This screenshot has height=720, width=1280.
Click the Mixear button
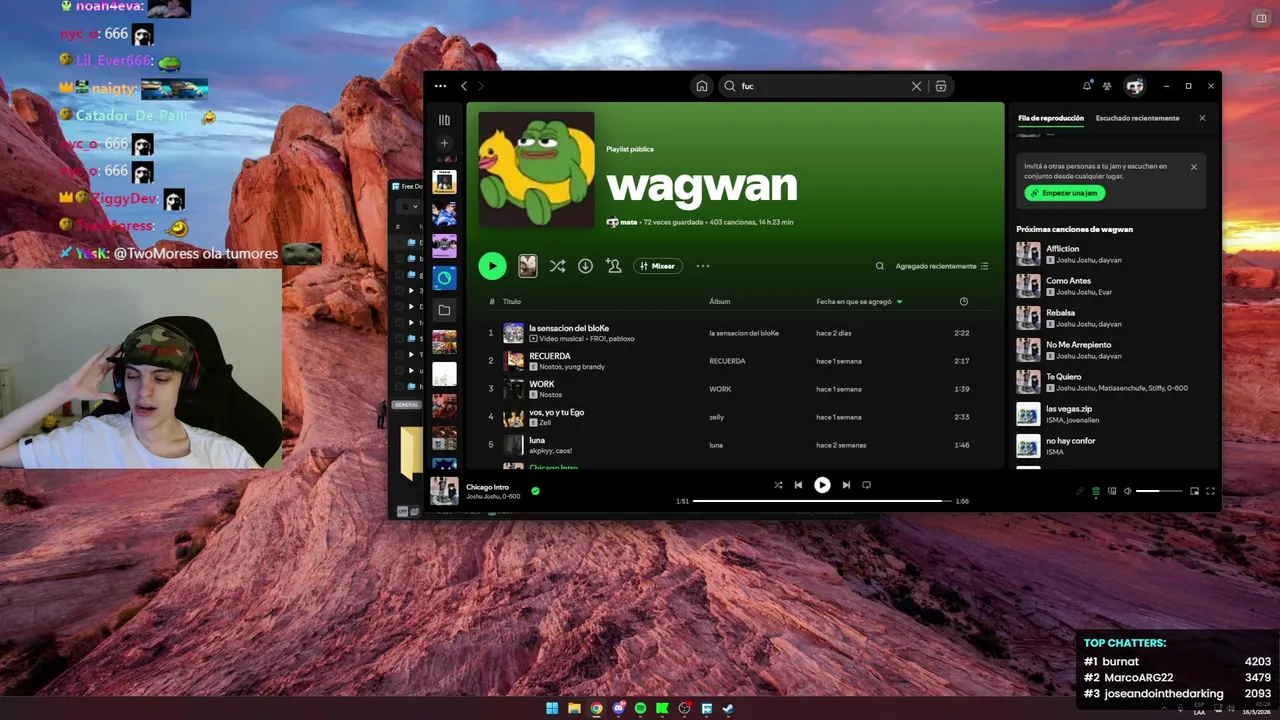click(658, 266)
